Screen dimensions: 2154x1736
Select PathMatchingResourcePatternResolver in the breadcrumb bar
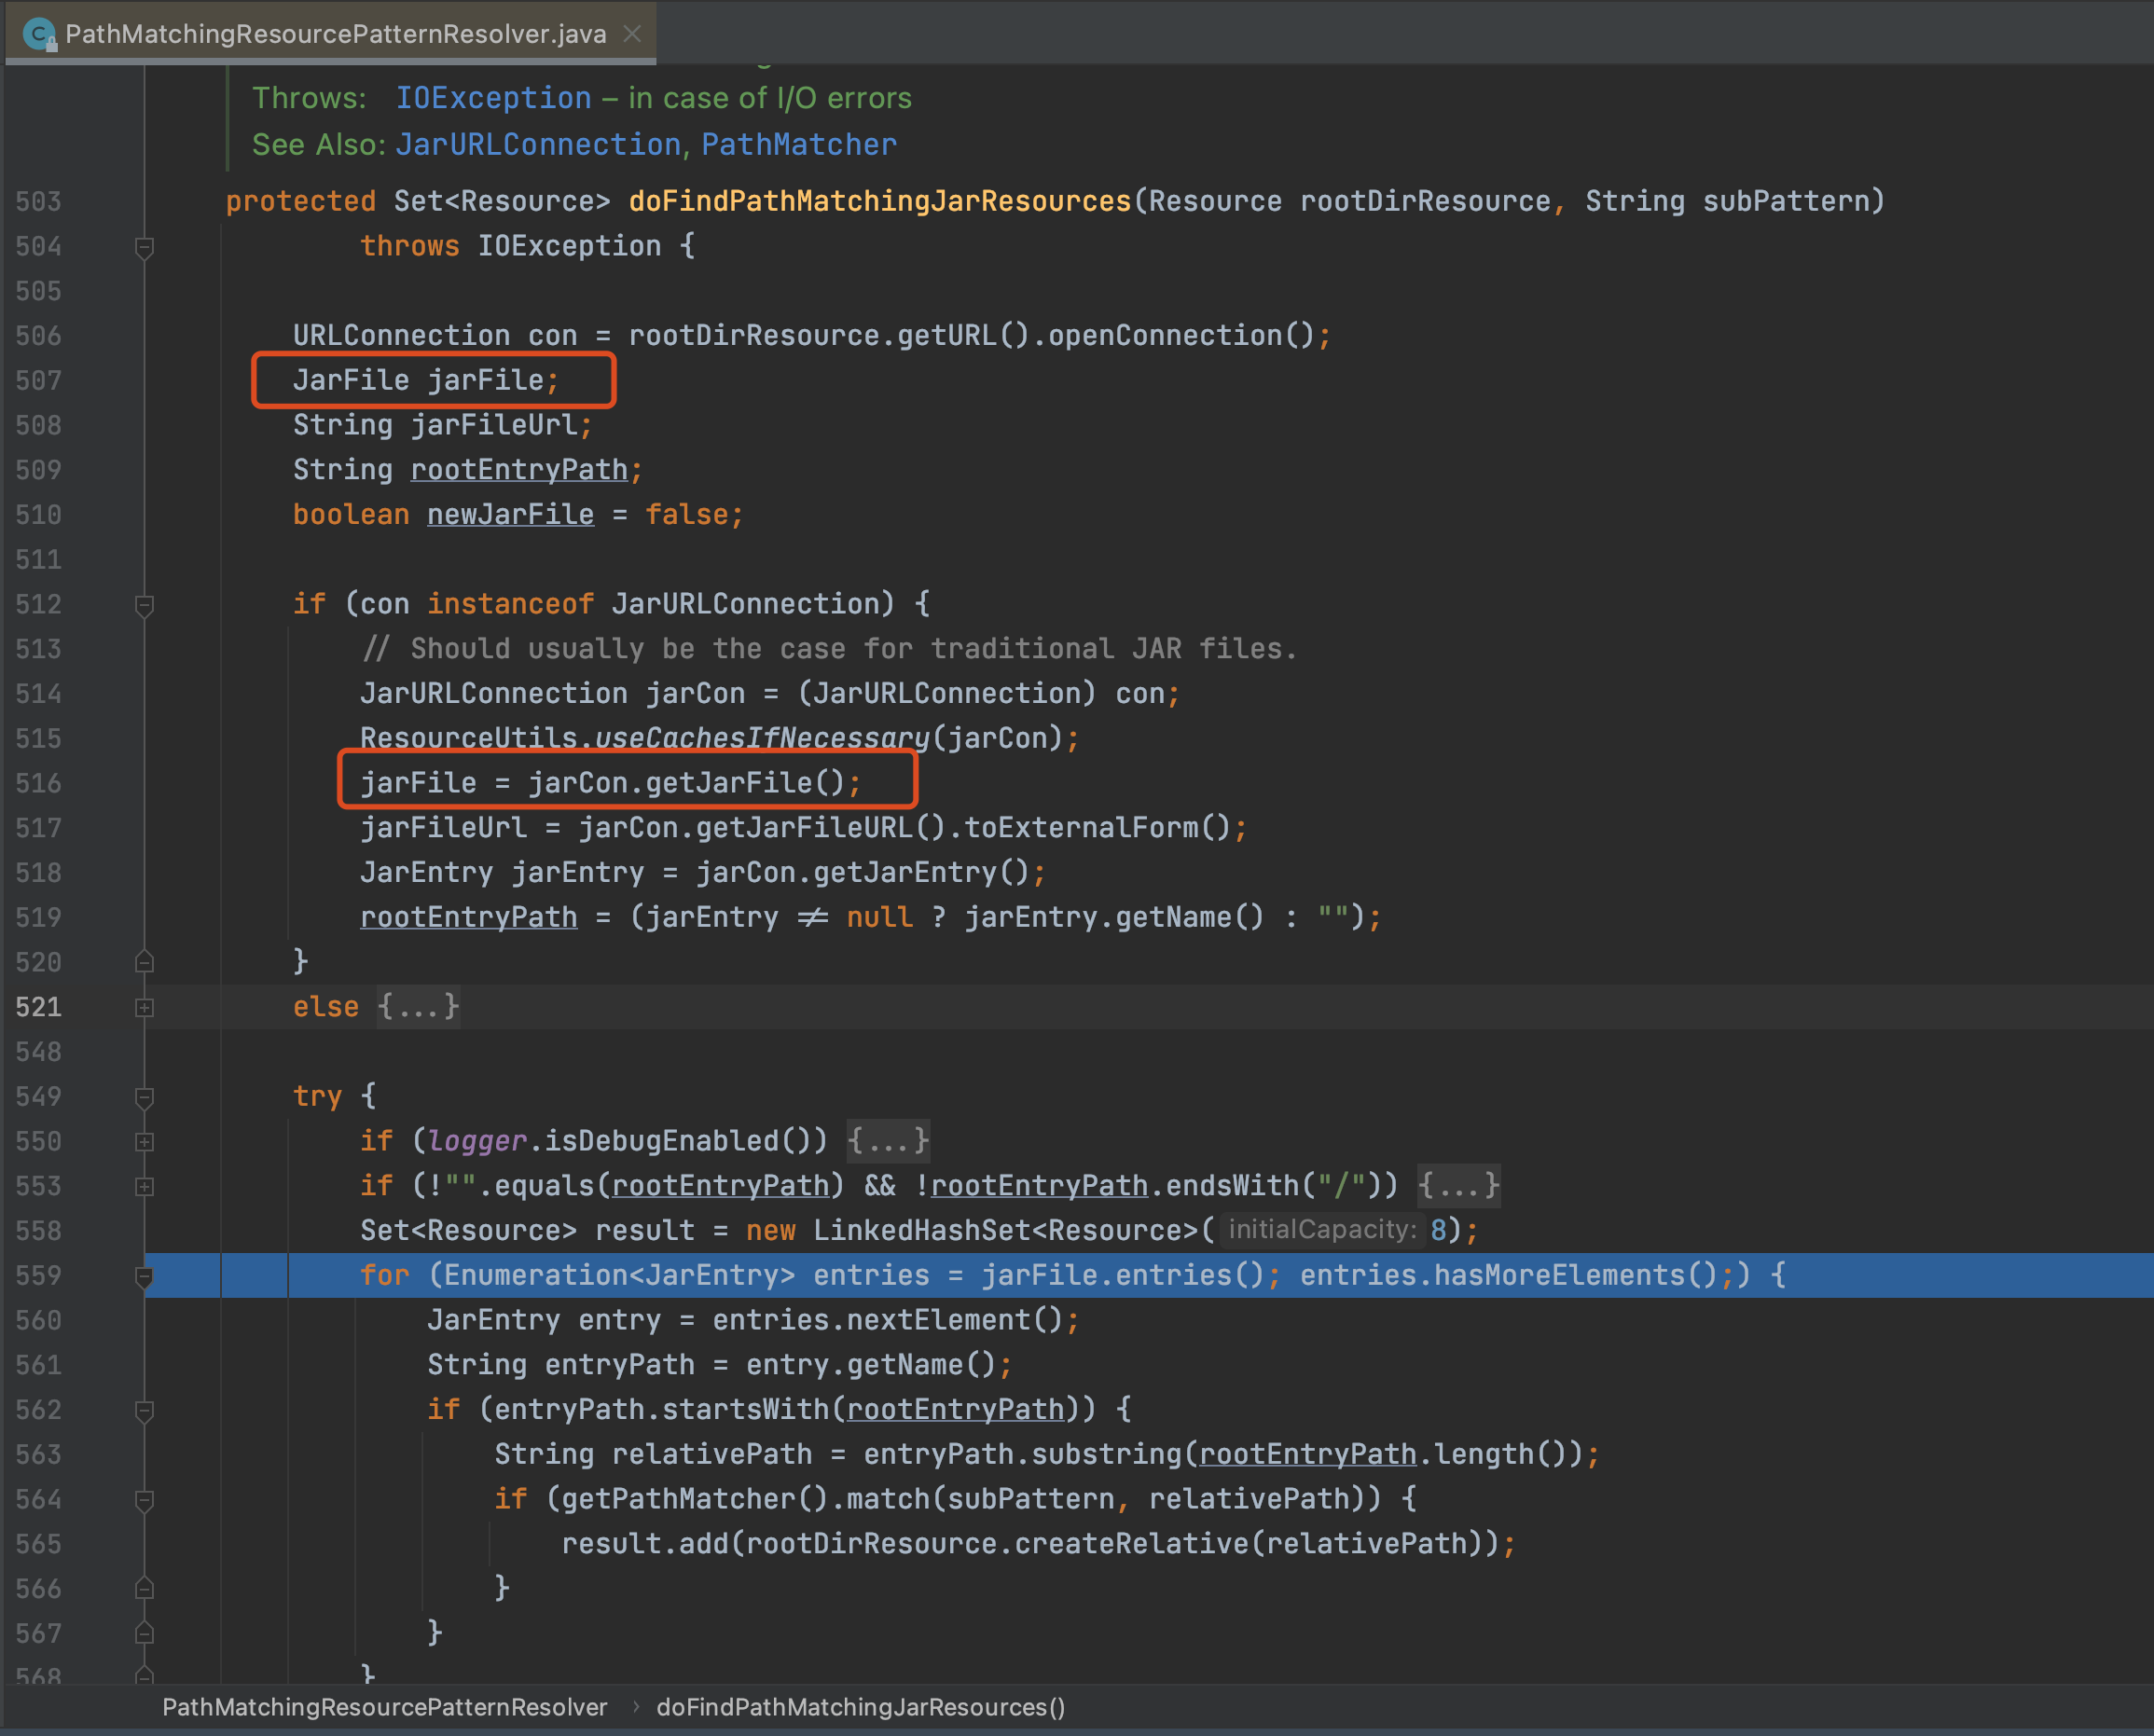pyautogui.click(x=385, y=1707)
